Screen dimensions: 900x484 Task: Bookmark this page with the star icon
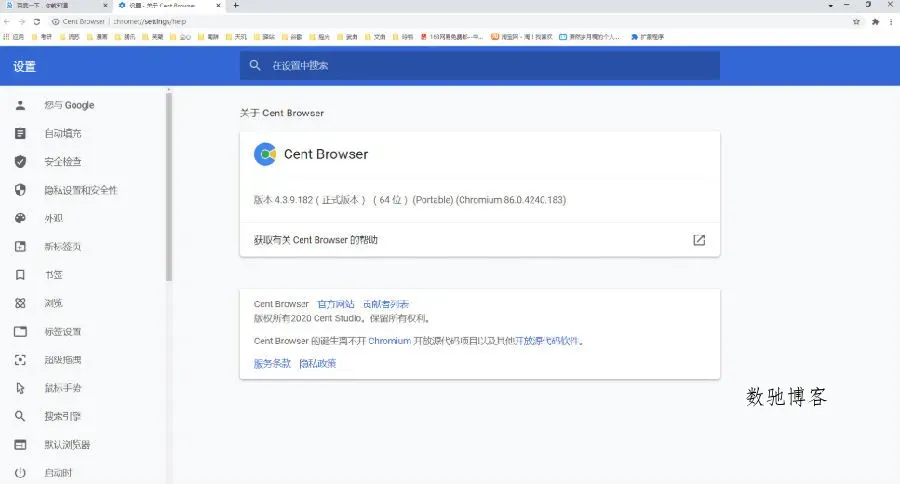tap(856, 21)
